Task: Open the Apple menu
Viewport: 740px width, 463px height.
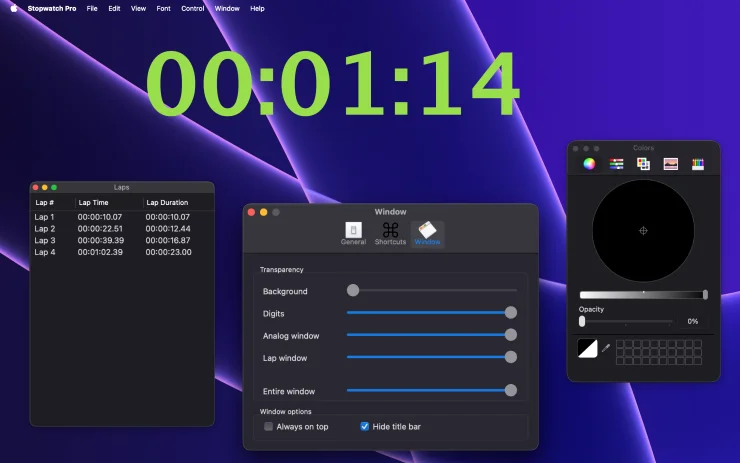Action: point(14,8)
